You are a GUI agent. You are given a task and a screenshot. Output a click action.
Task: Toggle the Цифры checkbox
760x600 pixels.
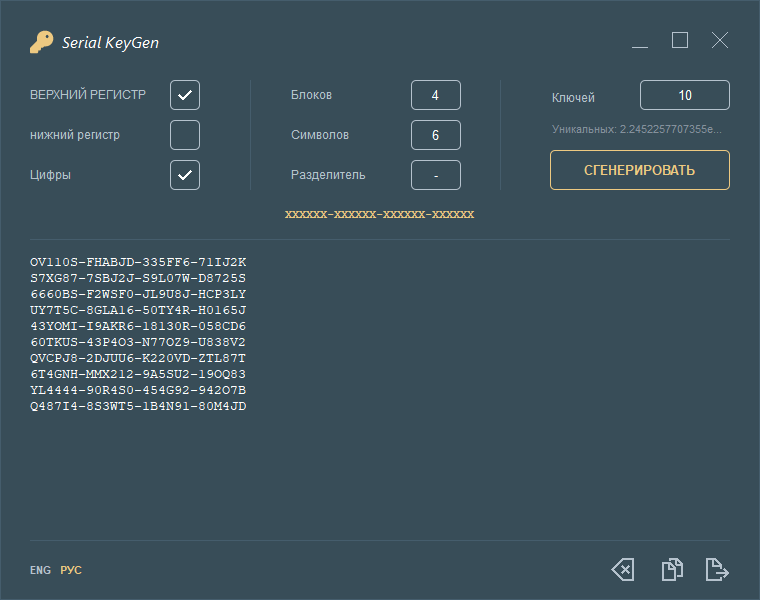click(x=185, y=175)
